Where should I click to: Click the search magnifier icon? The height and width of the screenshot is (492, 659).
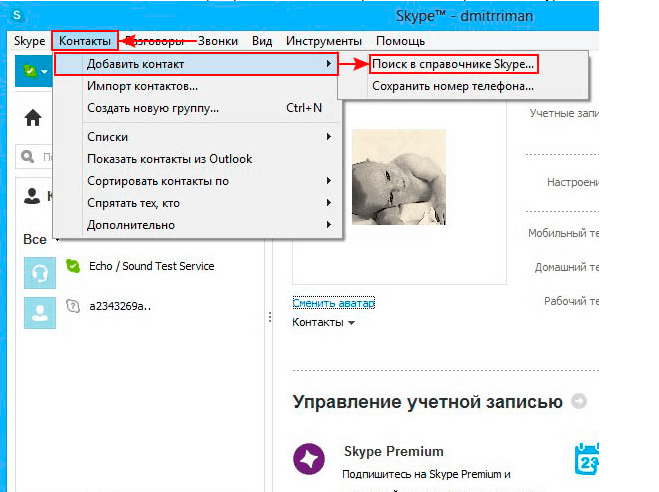click(x=28, y=157)
